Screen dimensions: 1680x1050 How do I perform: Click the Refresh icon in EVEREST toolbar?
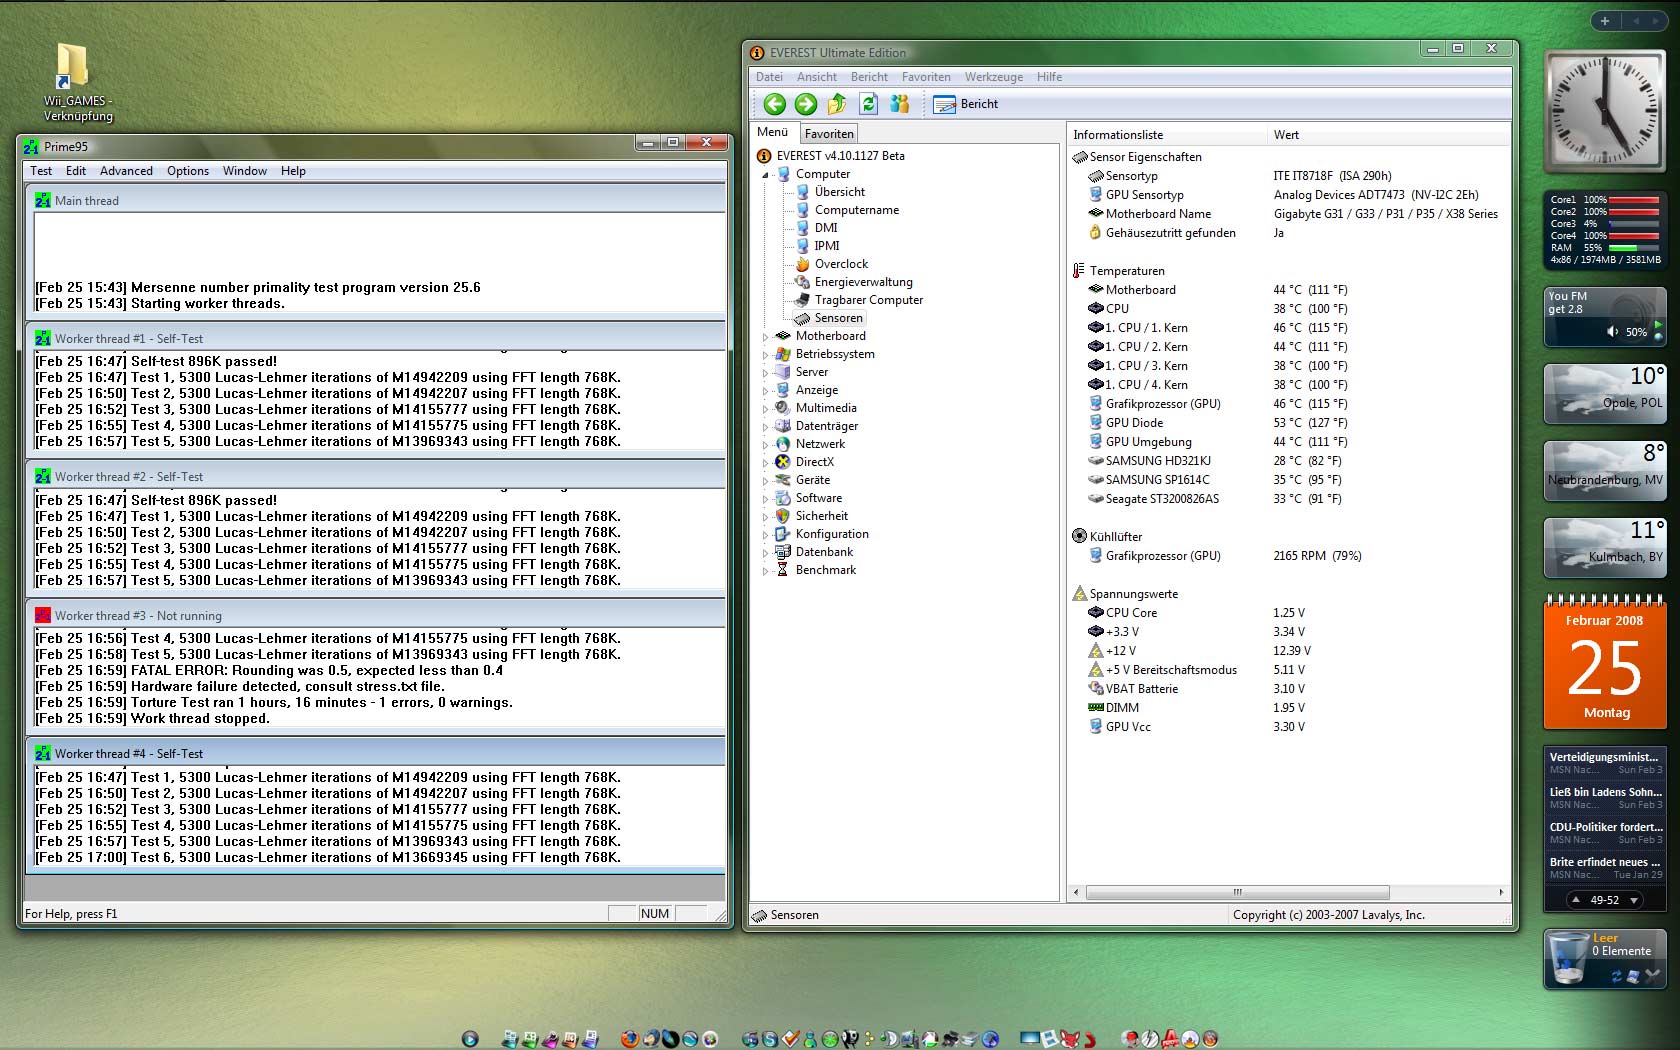pos(868,104)
